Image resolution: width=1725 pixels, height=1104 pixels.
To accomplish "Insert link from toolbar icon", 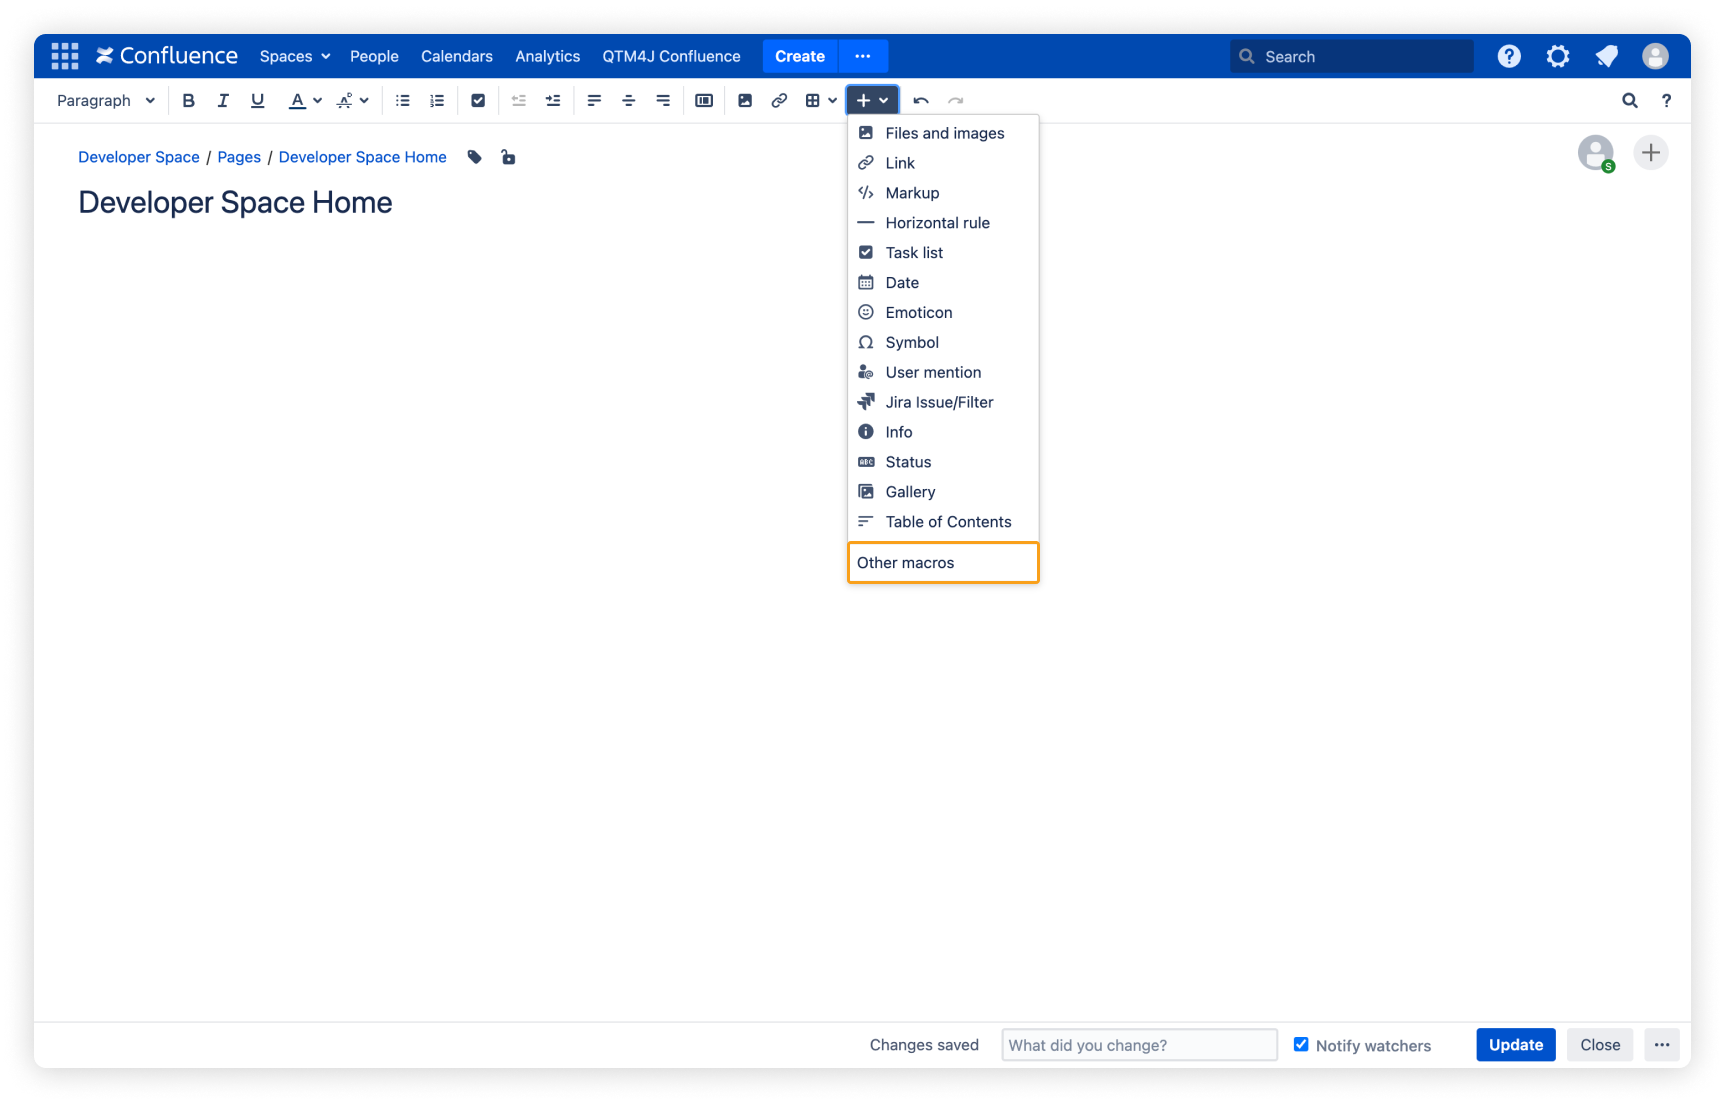I will pos(779,100).
